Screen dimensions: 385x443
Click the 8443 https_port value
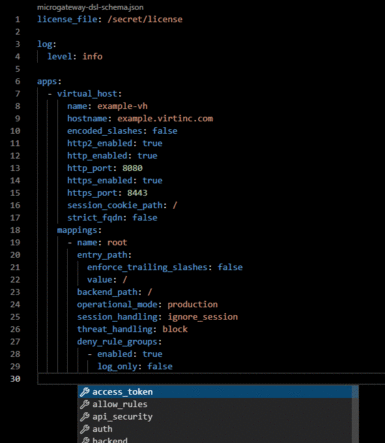coord(137,193)
